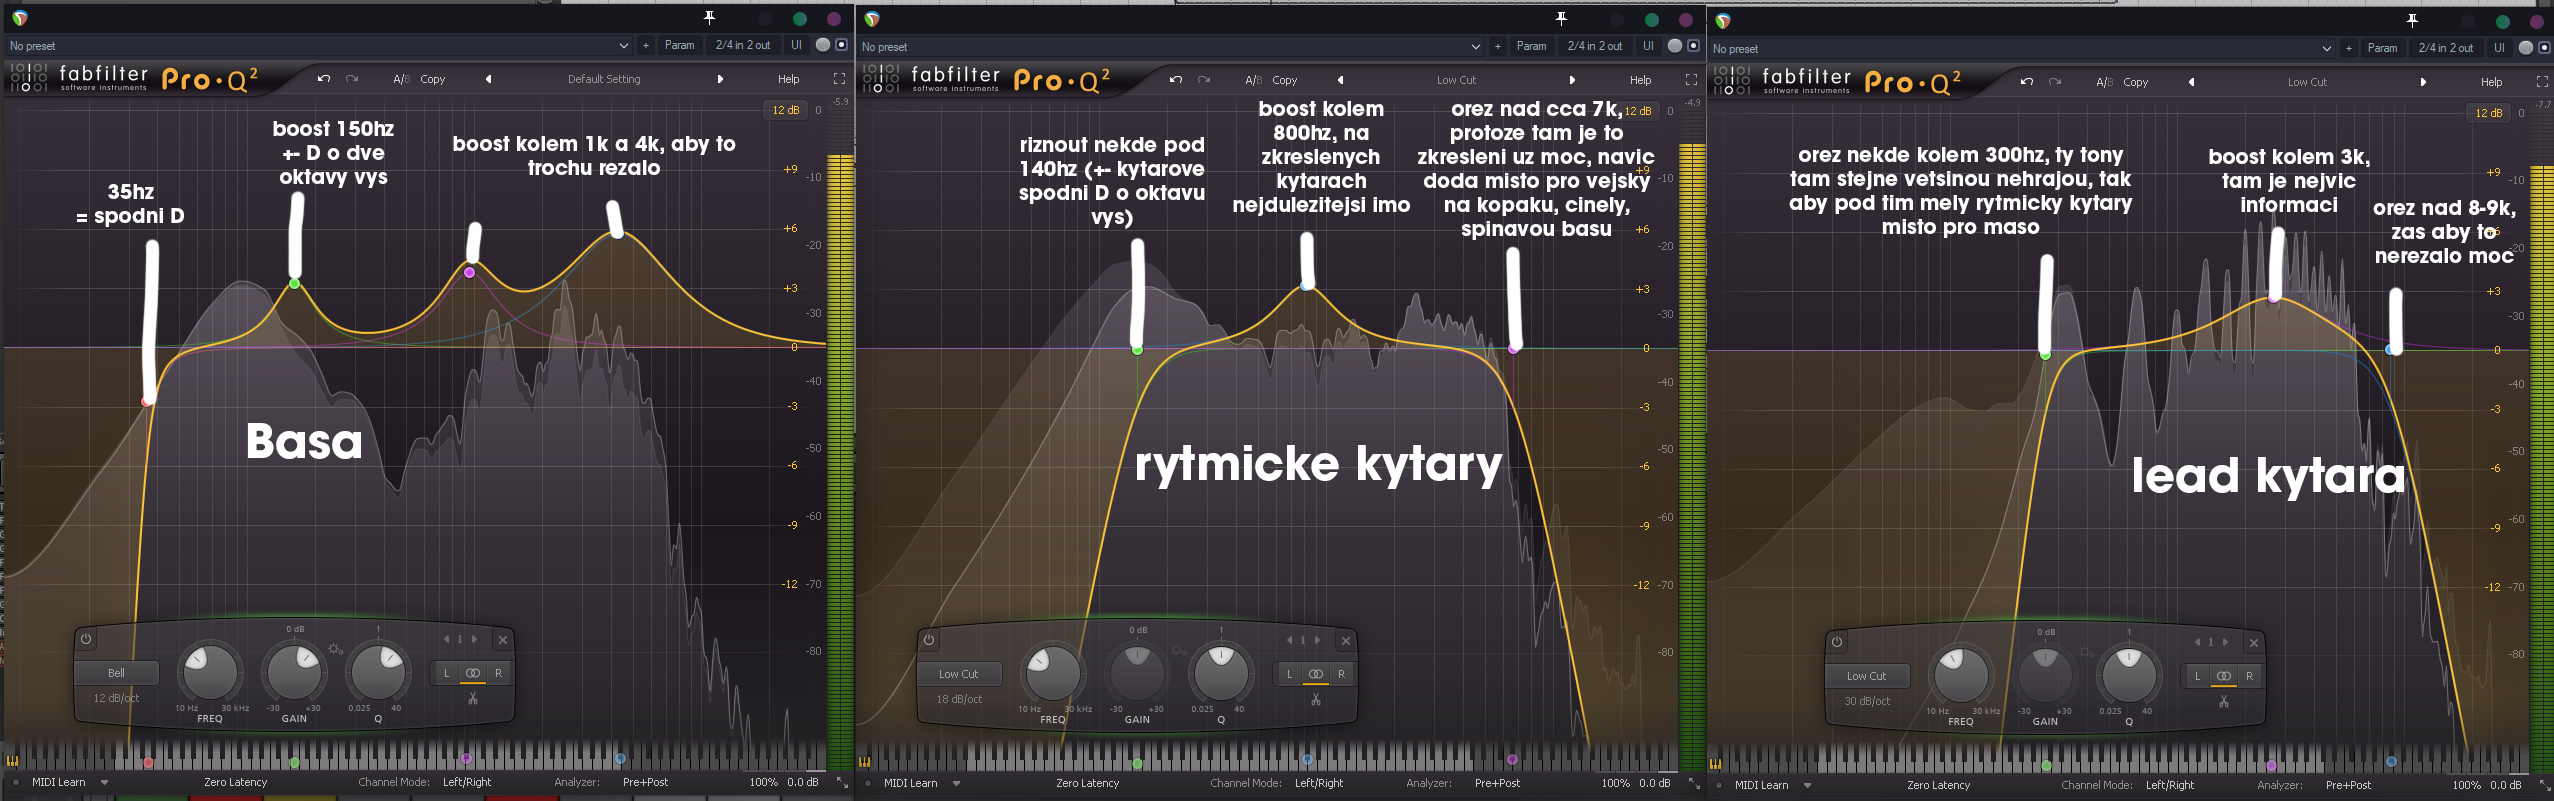Click Zero Latency processing mode in rytmicke kytary EQ
Screen dimensions: 2554x801
1087,783
